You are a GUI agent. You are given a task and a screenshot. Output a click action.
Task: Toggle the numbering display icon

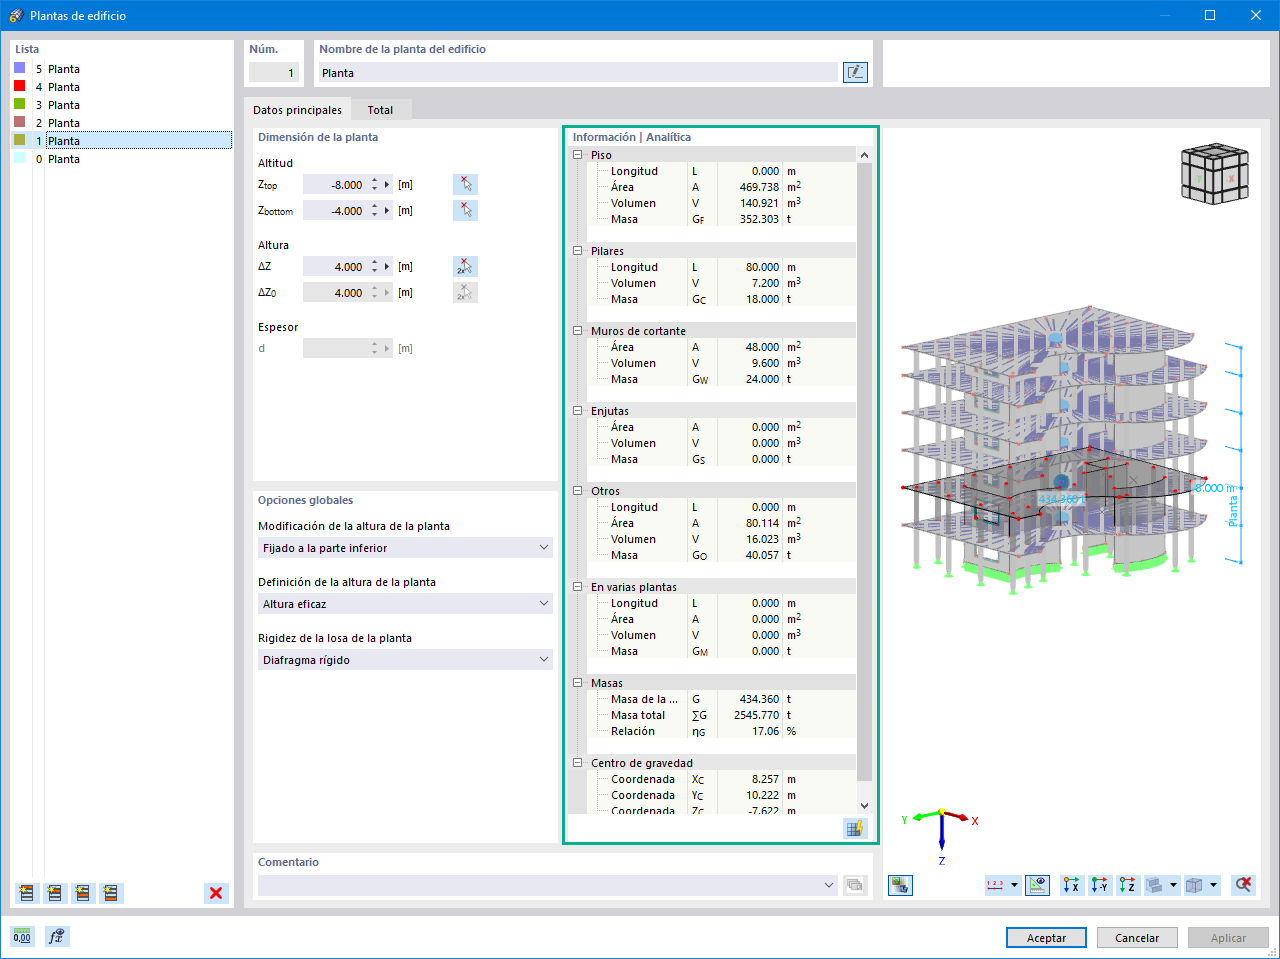click(x=996, y=885)
